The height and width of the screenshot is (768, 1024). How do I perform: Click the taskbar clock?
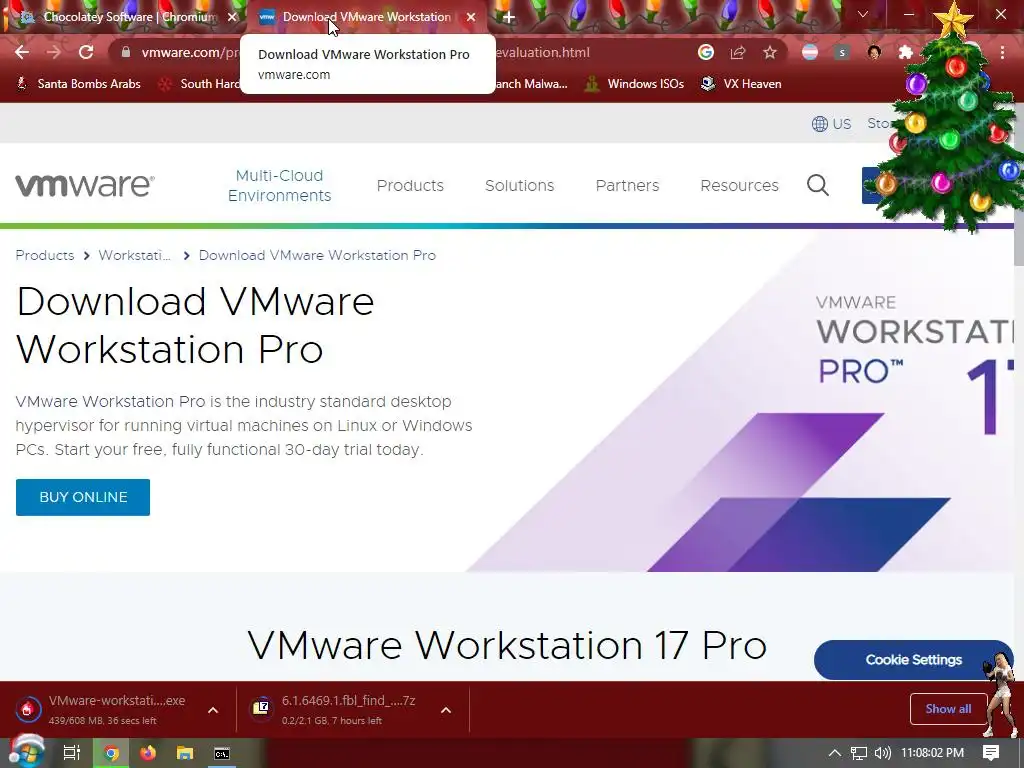click(933, 753)
